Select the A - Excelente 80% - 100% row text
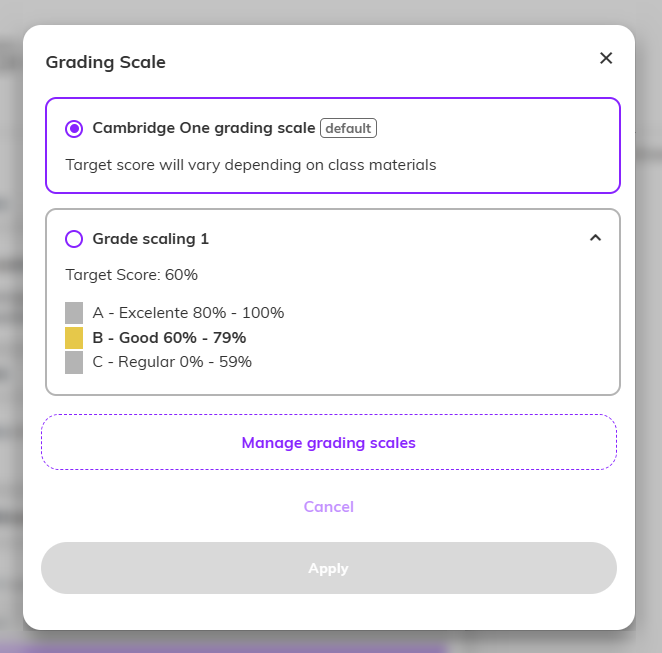662x653 pixels. click(188, 312)
